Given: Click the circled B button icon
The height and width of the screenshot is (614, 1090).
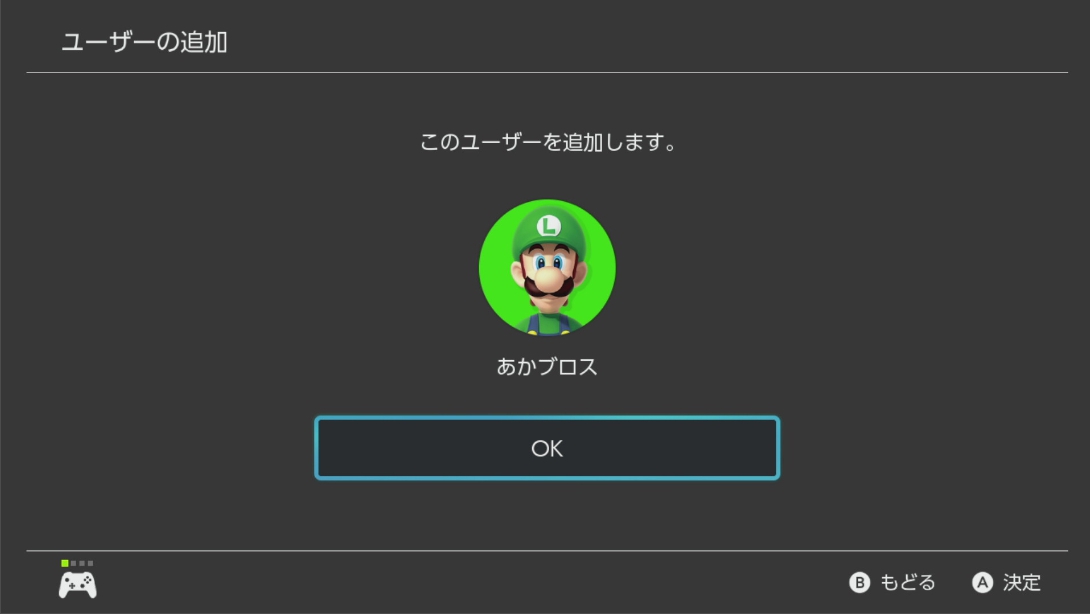Looking at the screenshot, I should pos(859,582).
